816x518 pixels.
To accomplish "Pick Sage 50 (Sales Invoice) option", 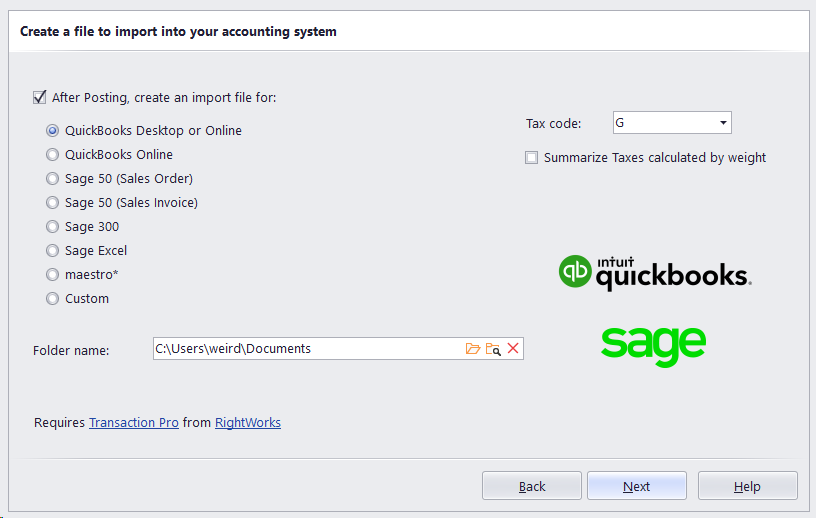I will click(53, 203).
